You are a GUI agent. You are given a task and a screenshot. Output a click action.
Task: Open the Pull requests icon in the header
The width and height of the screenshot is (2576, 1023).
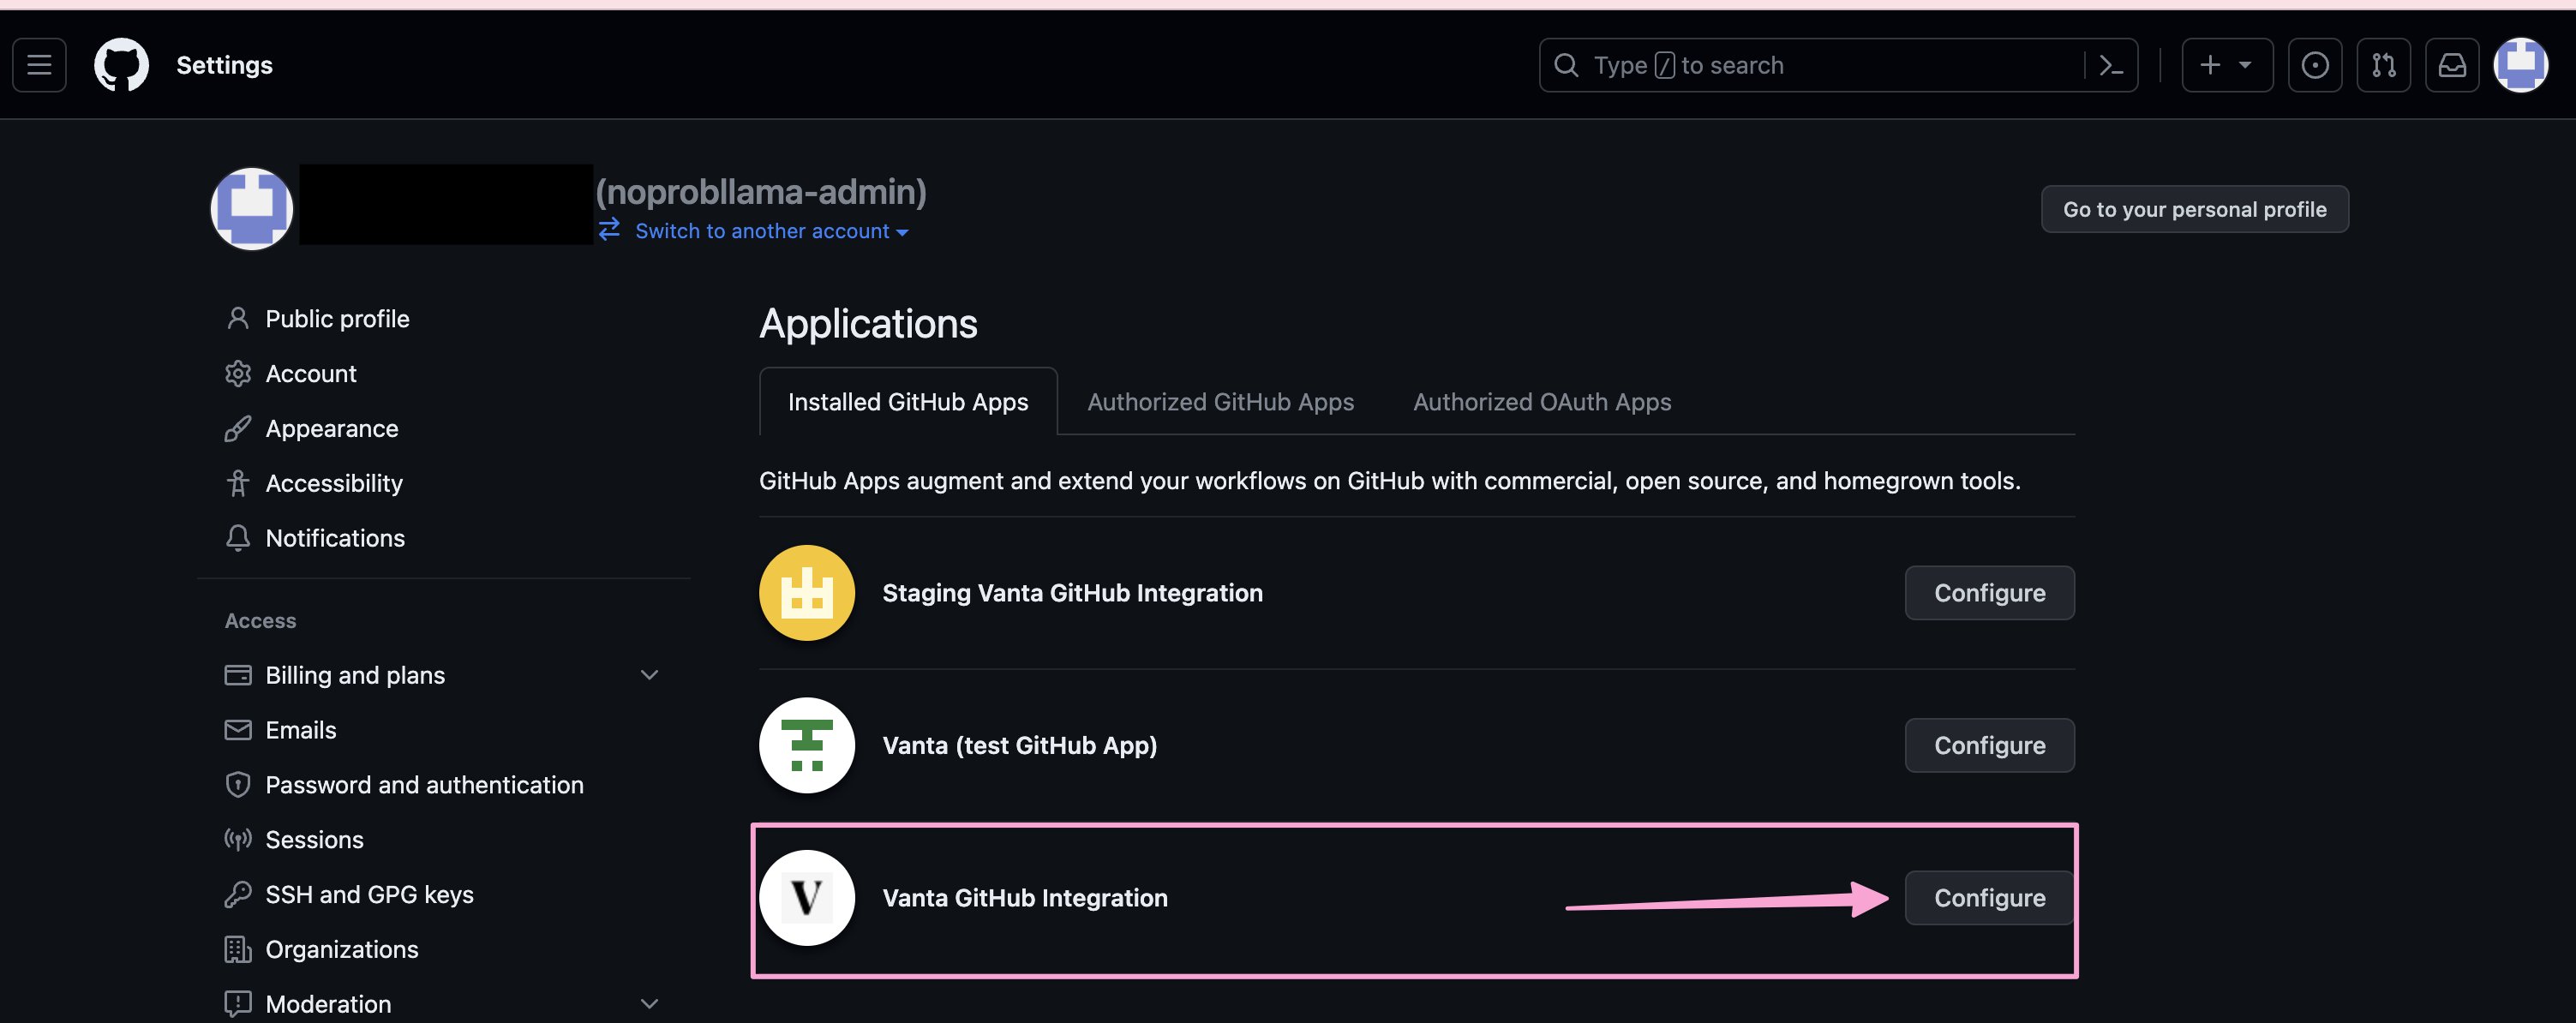tap(2384, 65)
